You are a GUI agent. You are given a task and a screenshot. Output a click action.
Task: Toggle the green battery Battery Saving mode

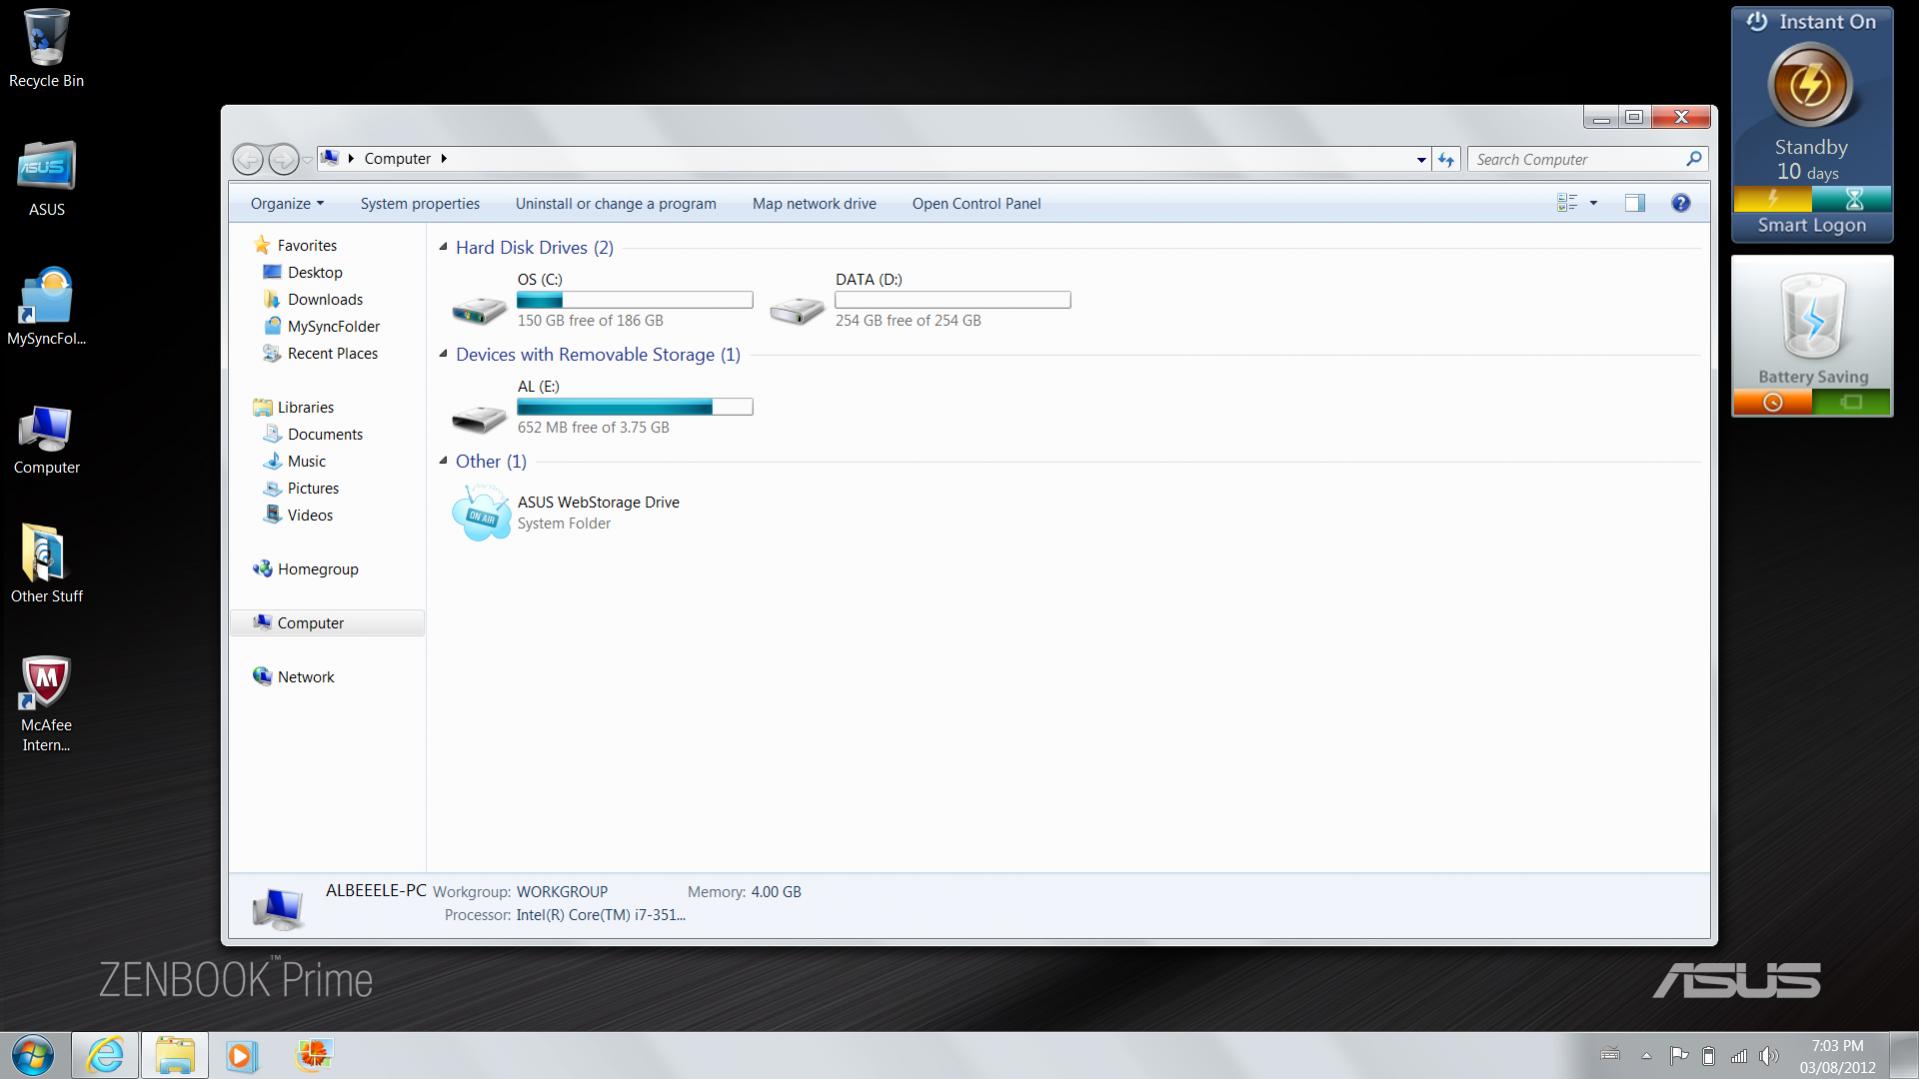pyautogui.click(x=1851, y=402)
